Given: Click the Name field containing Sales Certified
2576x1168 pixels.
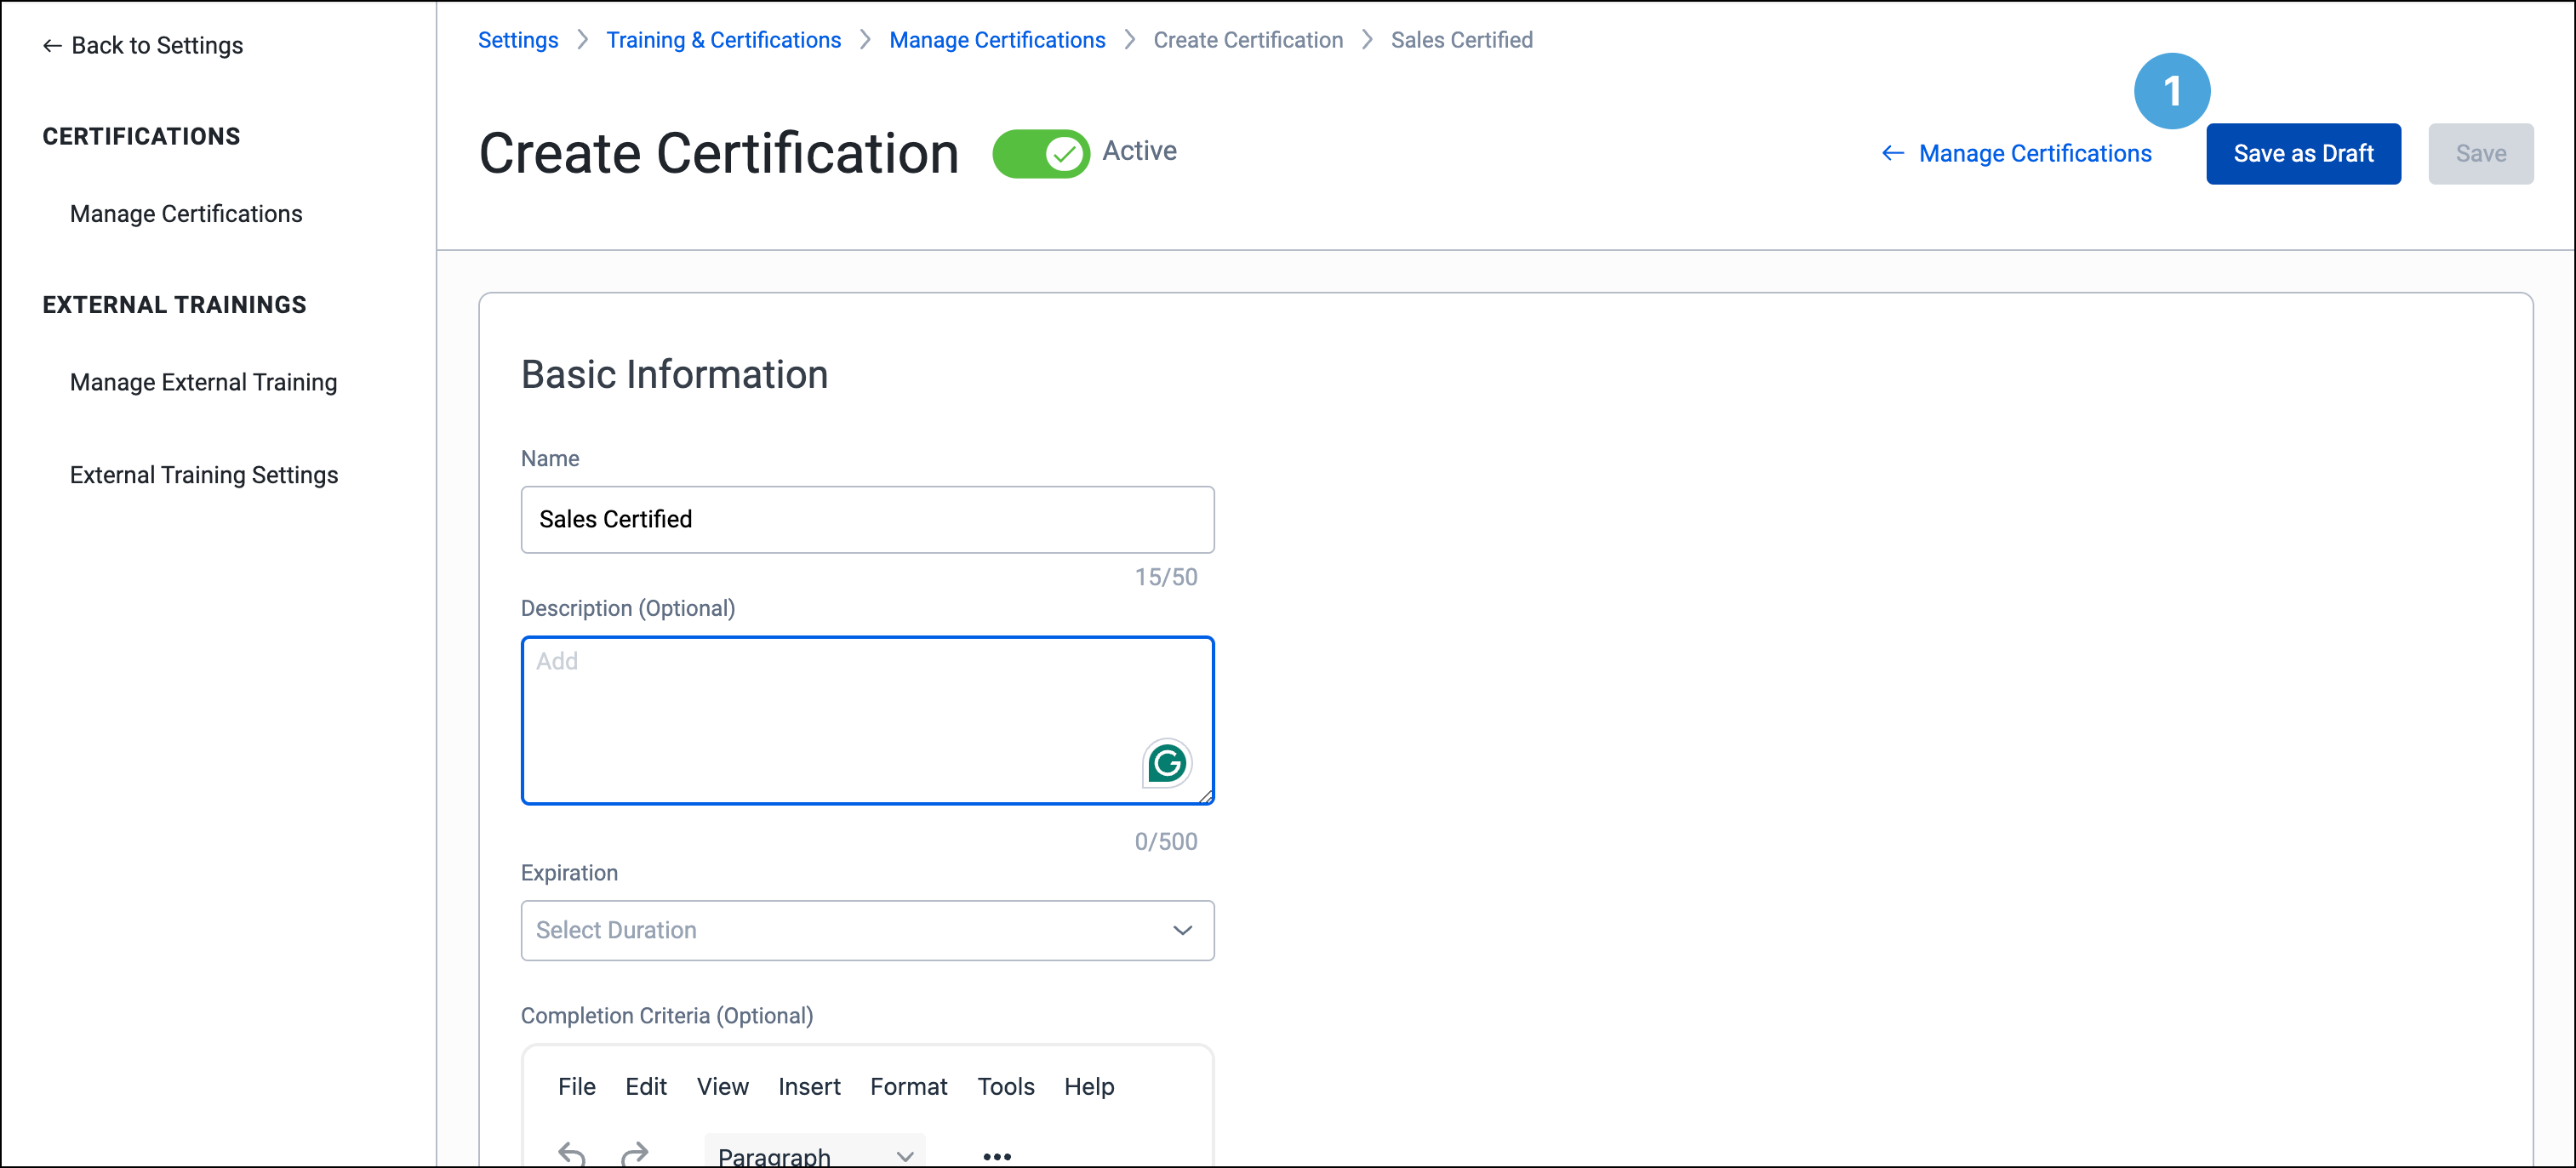Looking at the screenshot, I should 867,520.
